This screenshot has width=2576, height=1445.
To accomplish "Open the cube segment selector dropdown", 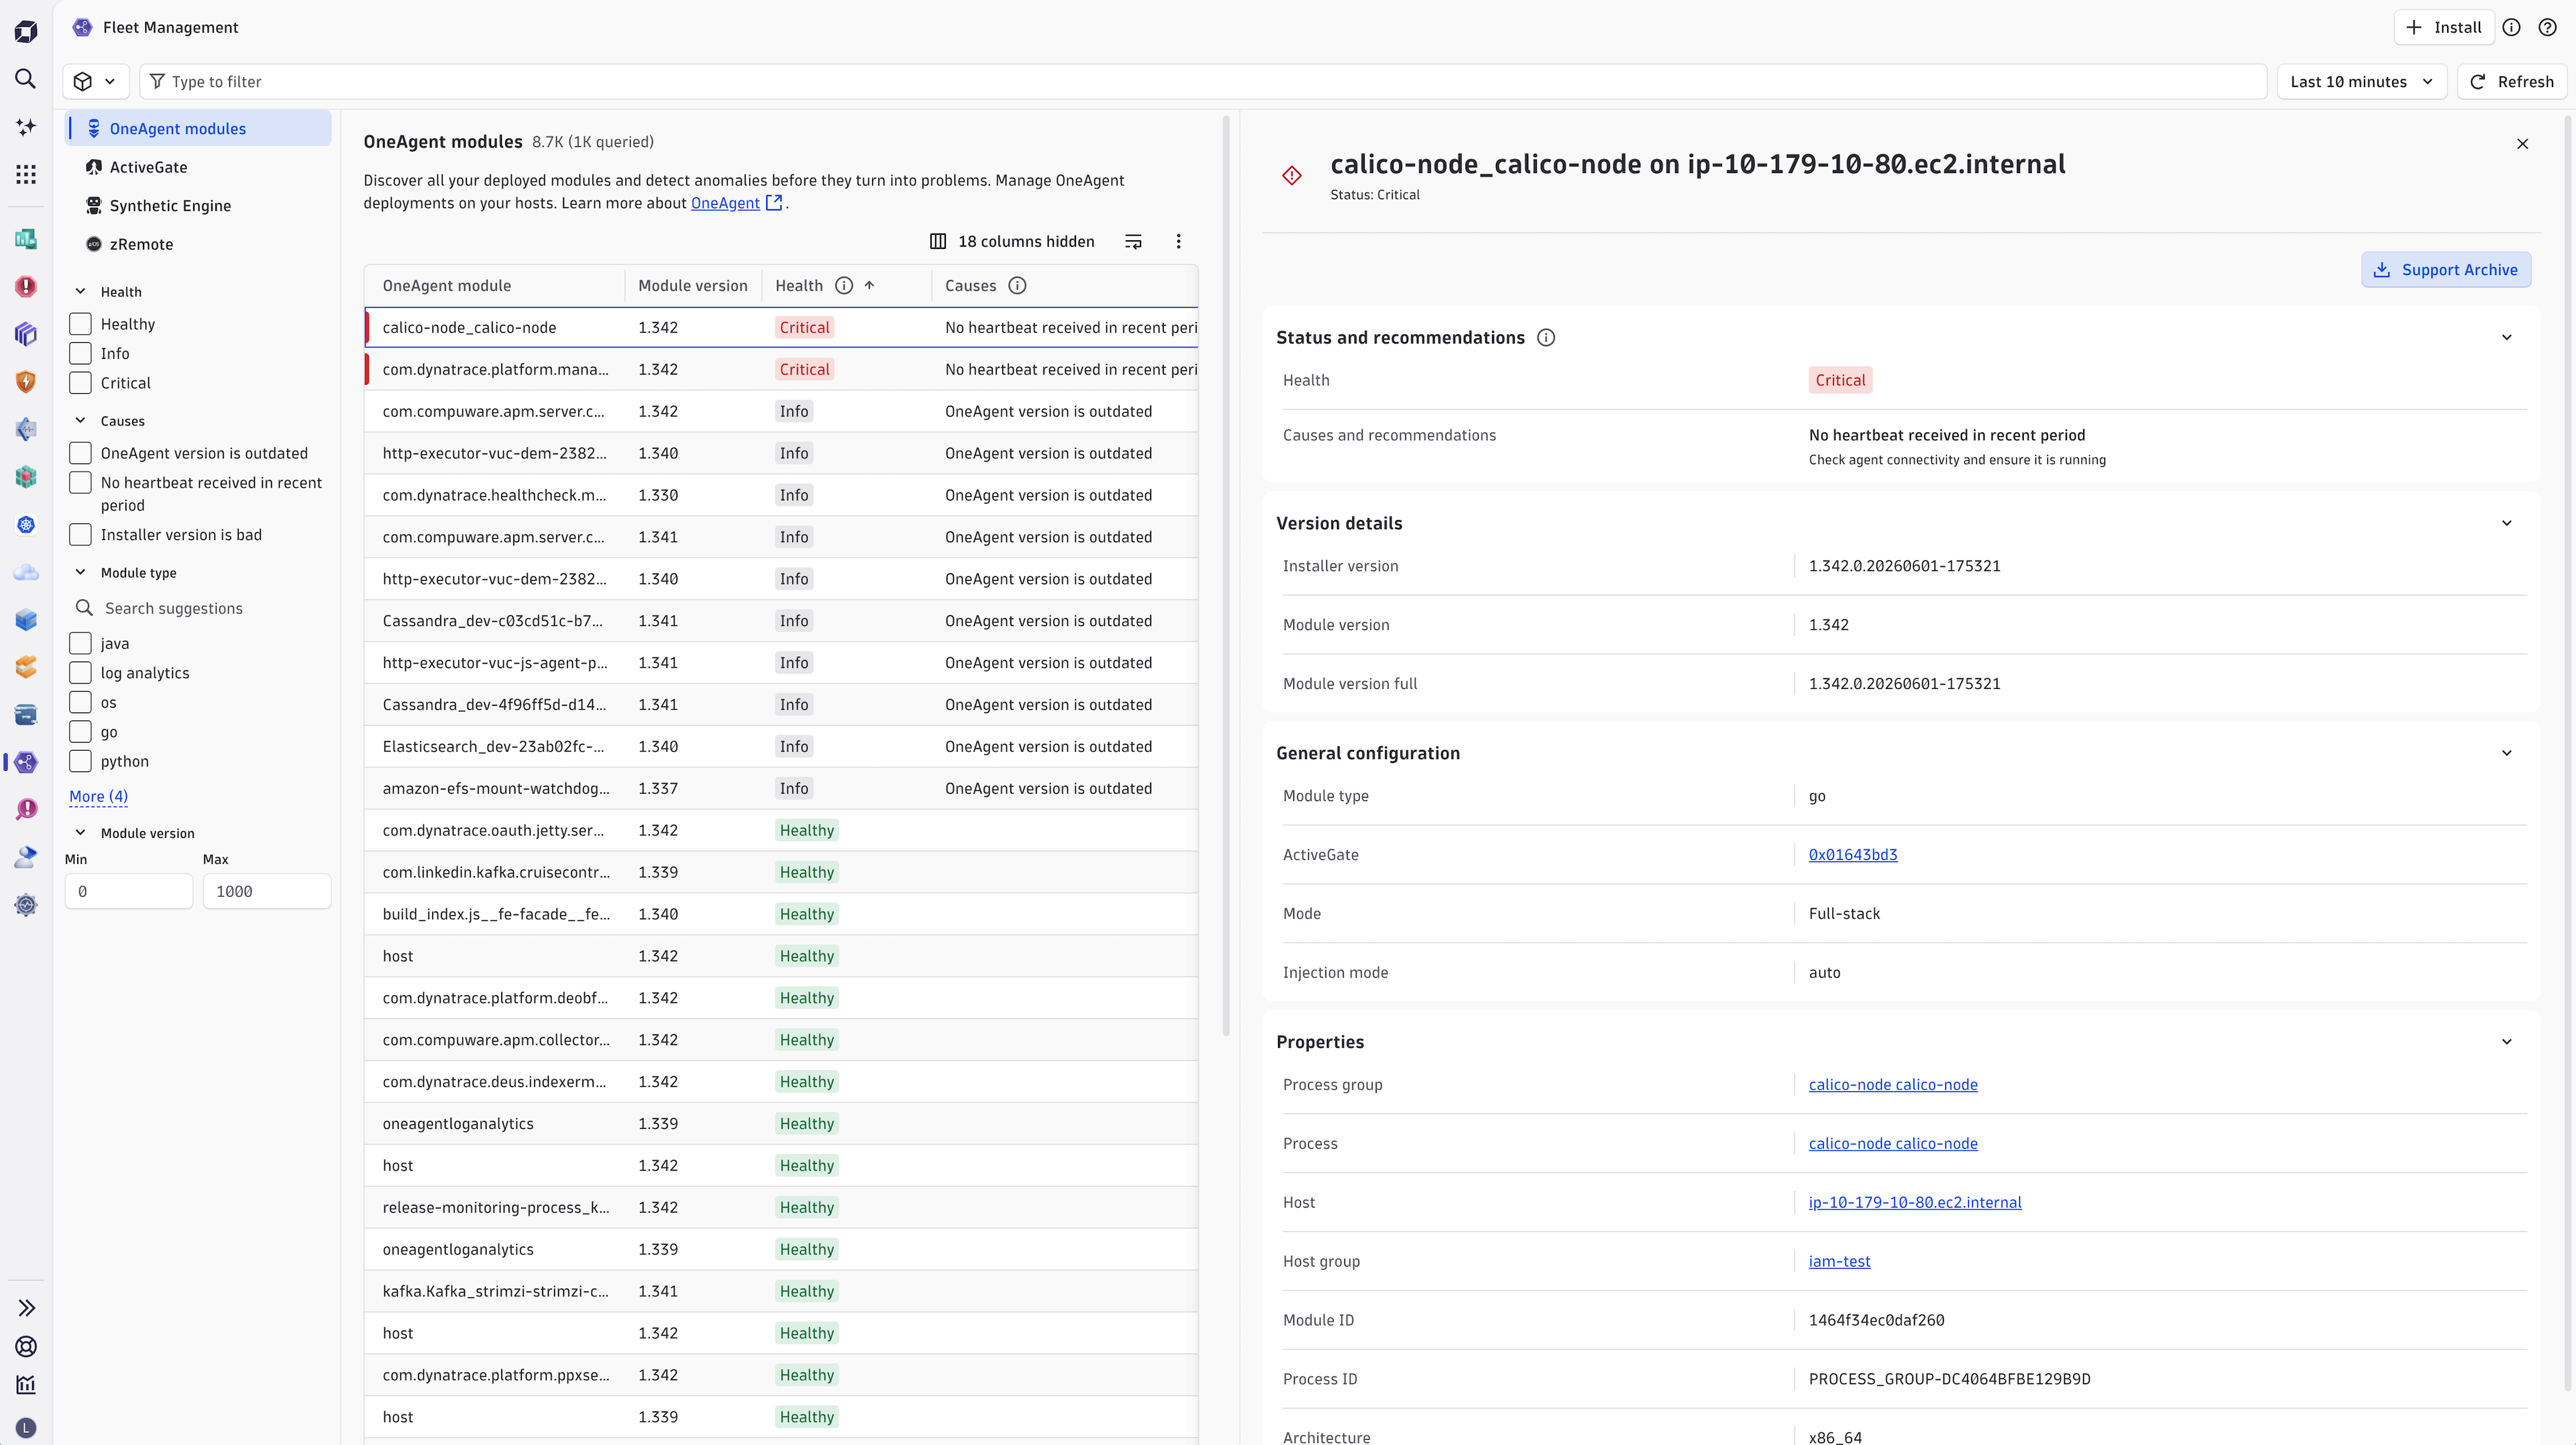I will 96,82.
